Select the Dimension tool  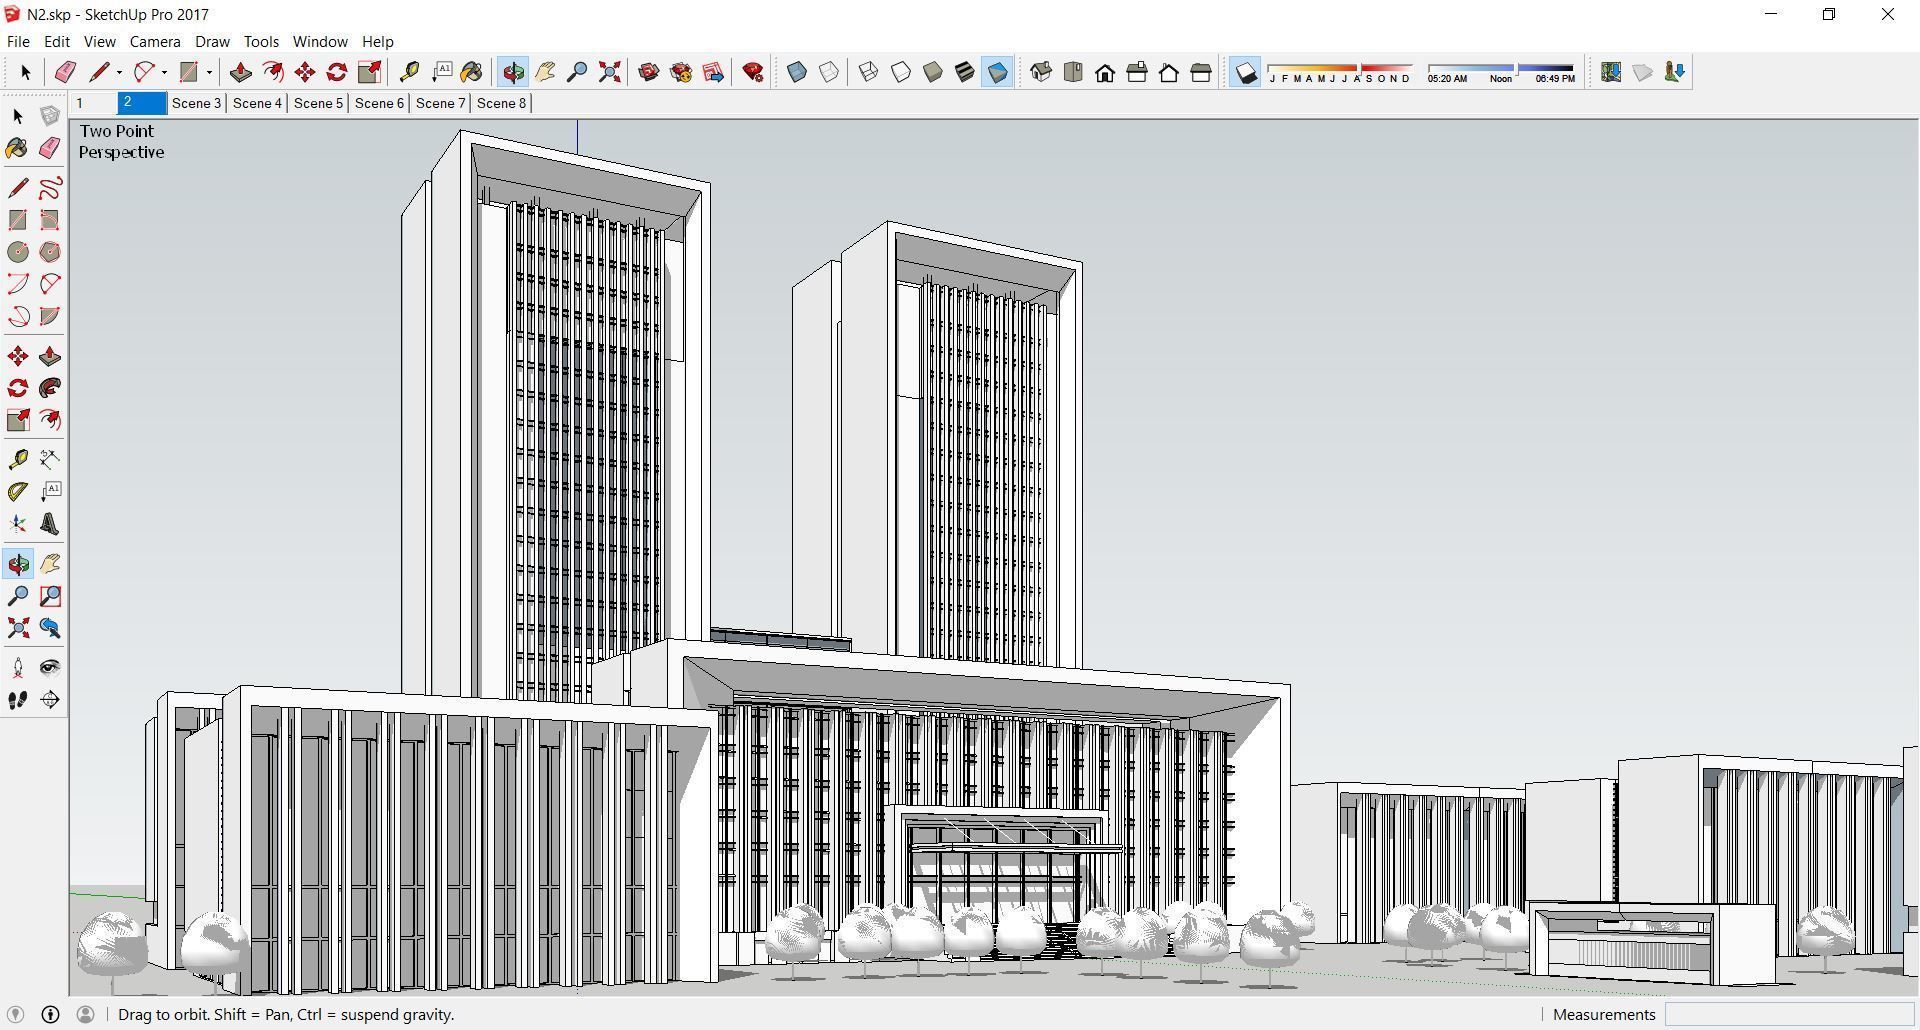click(x=50, y=459)
